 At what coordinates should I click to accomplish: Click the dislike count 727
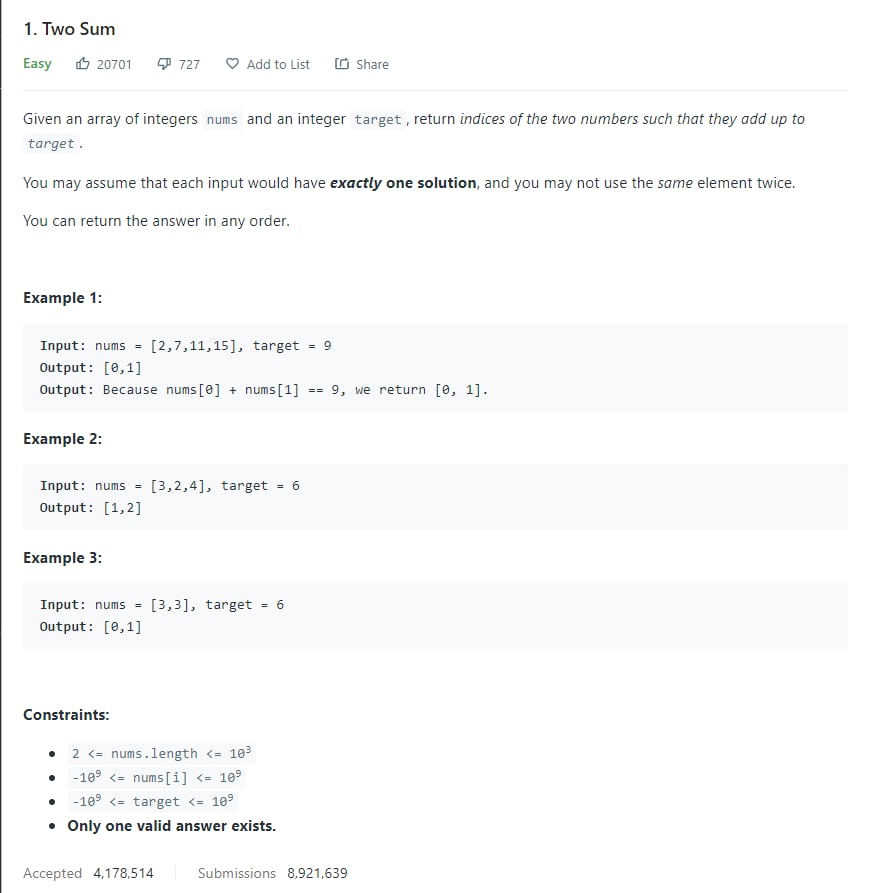point(189,64)
